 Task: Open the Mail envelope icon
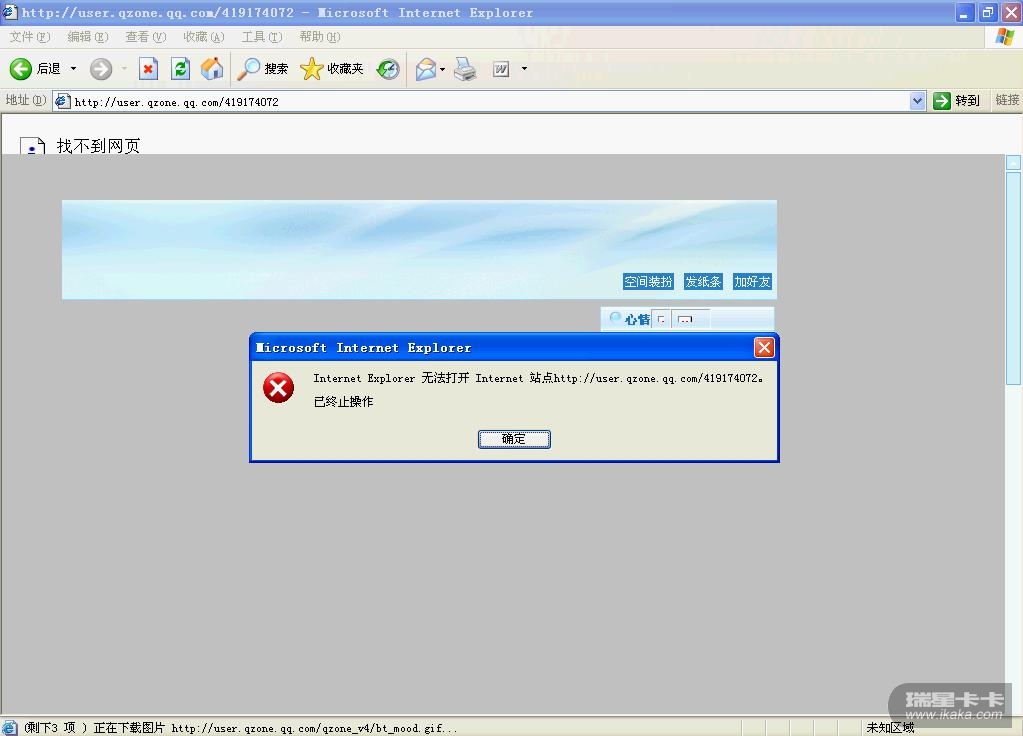point(425,69)
